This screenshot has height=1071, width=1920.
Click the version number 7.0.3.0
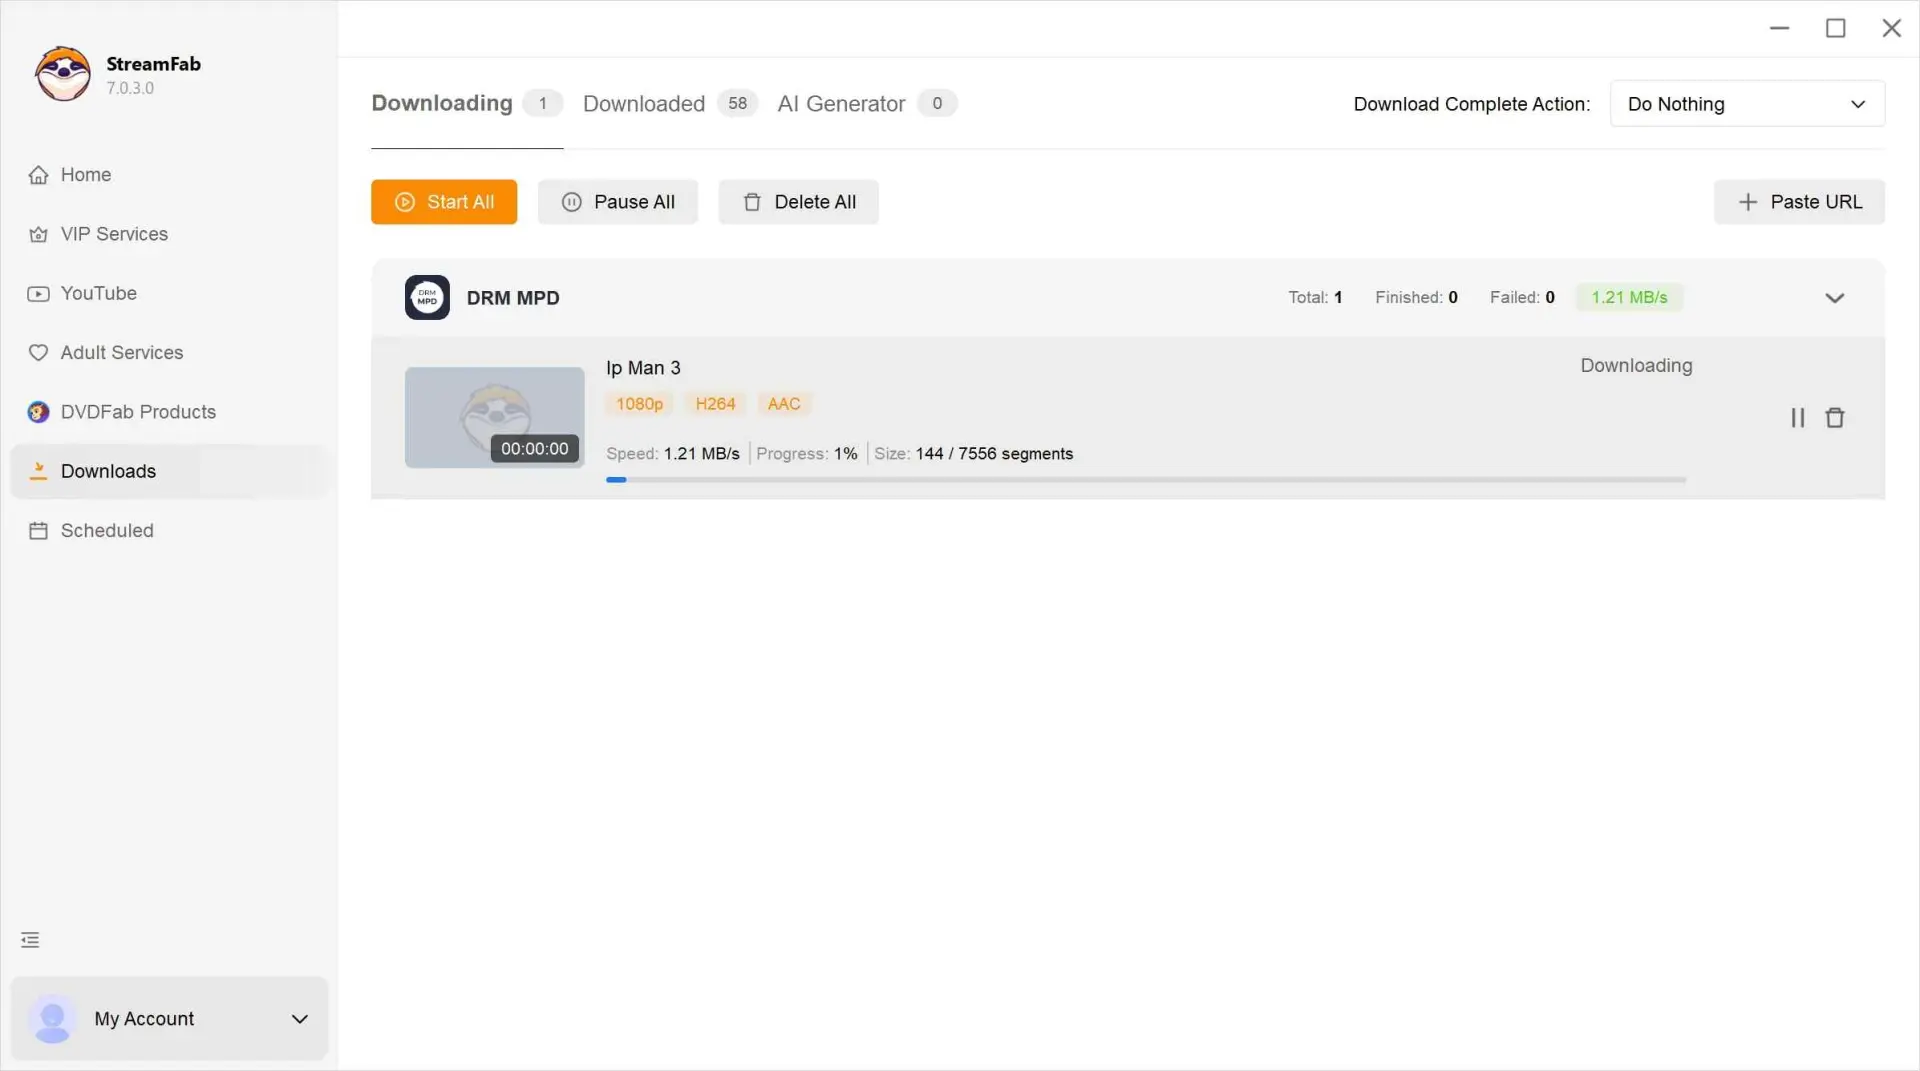click(130, 88)
